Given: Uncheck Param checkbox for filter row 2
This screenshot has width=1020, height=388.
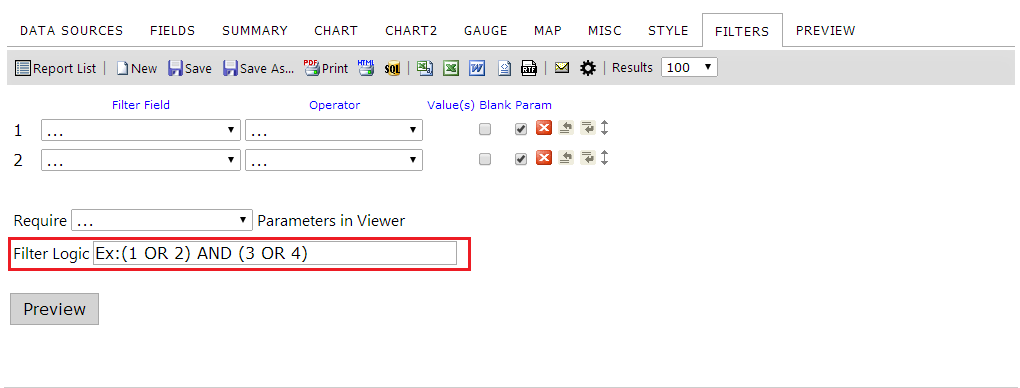Looking at the screenshot, I should [x=520, y=159].
